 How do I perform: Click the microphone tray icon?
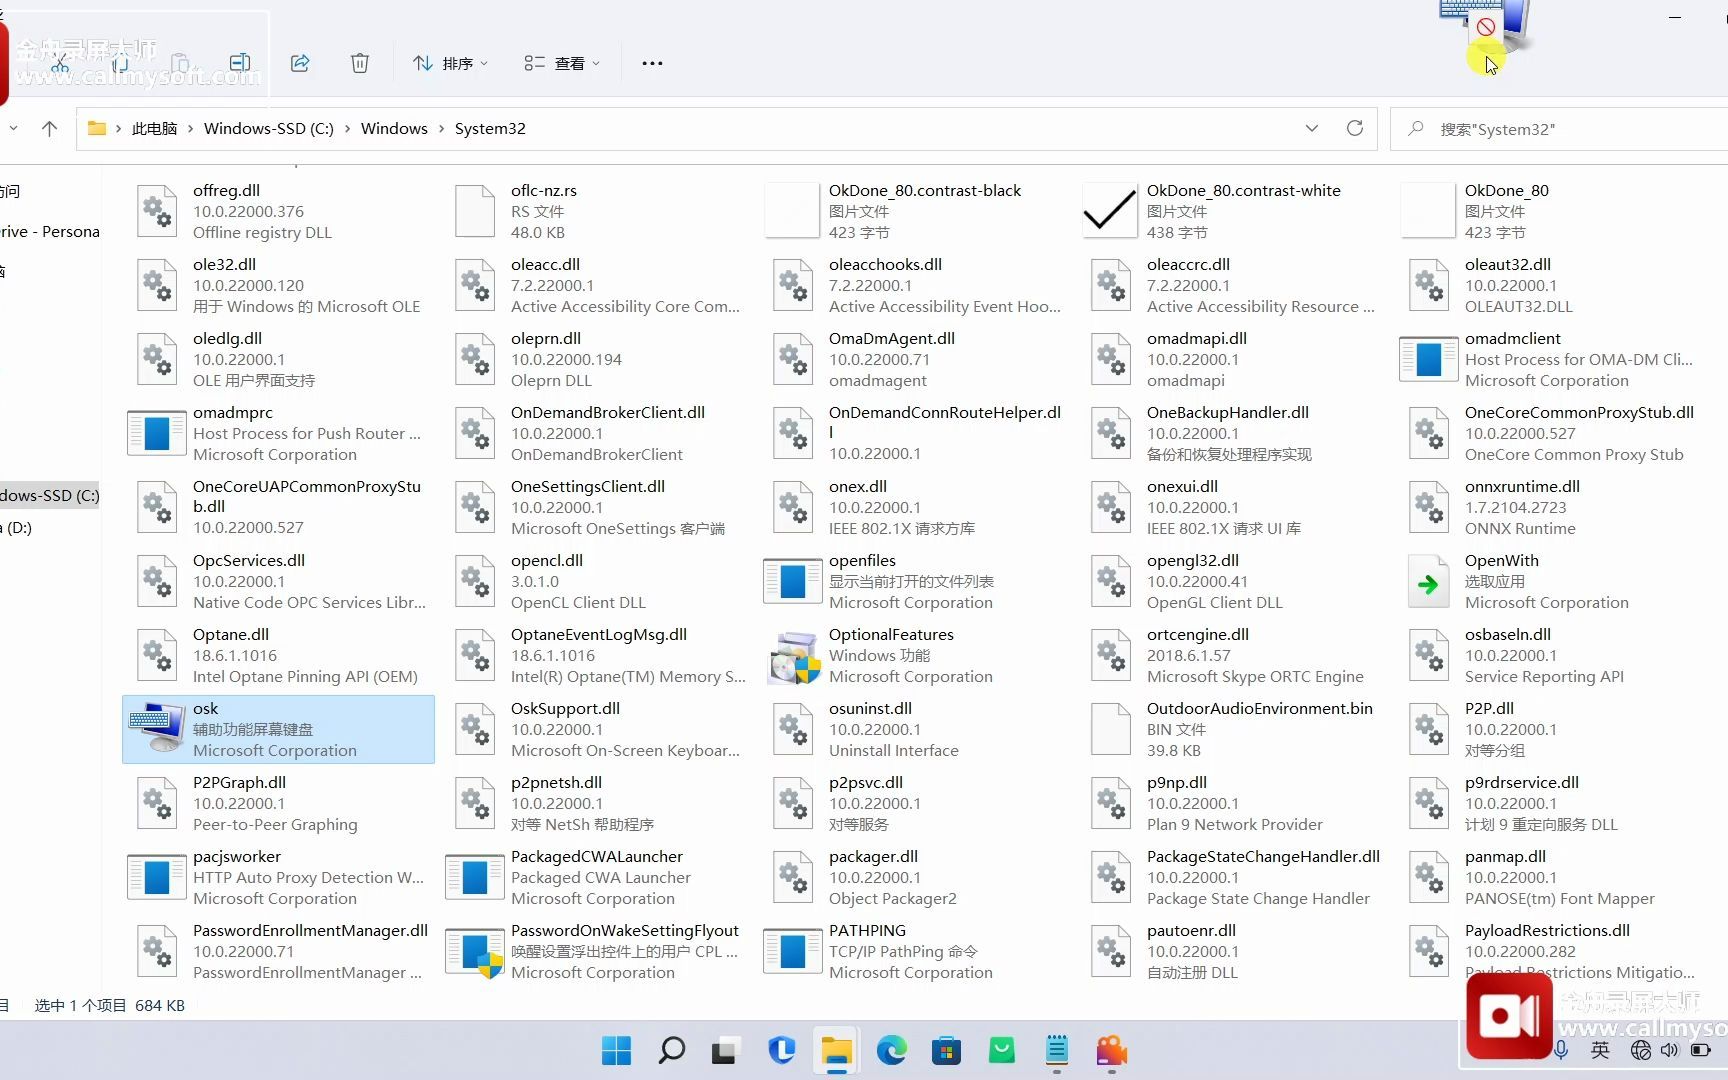tap(1561, 1050)
